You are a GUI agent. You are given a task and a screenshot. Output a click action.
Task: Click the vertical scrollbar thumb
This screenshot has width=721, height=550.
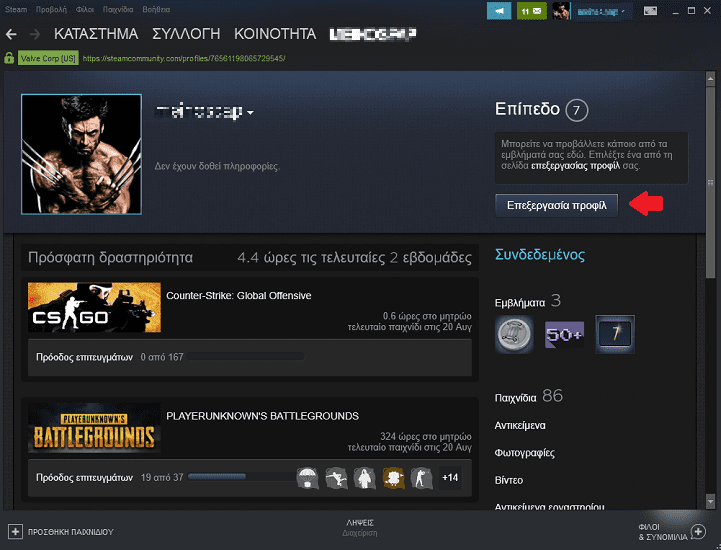tap(710, 182)
